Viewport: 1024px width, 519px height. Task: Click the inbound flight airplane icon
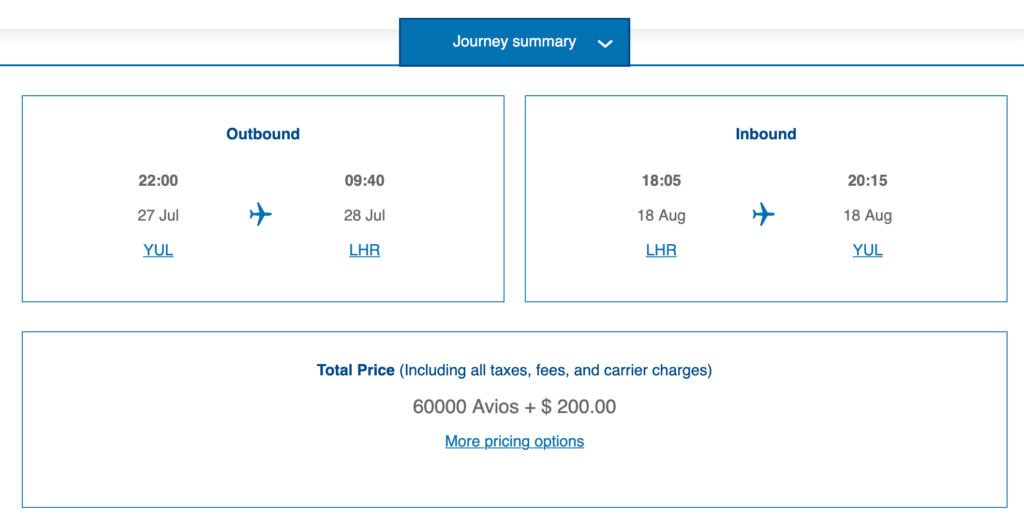tap(764, 215)
